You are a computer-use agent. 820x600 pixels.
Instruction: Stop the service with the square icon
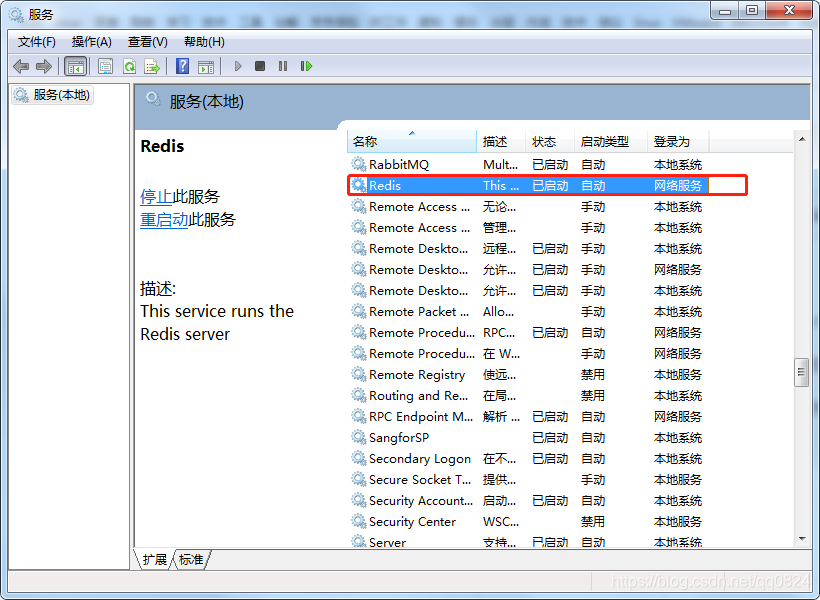click(x=260, y=65)
